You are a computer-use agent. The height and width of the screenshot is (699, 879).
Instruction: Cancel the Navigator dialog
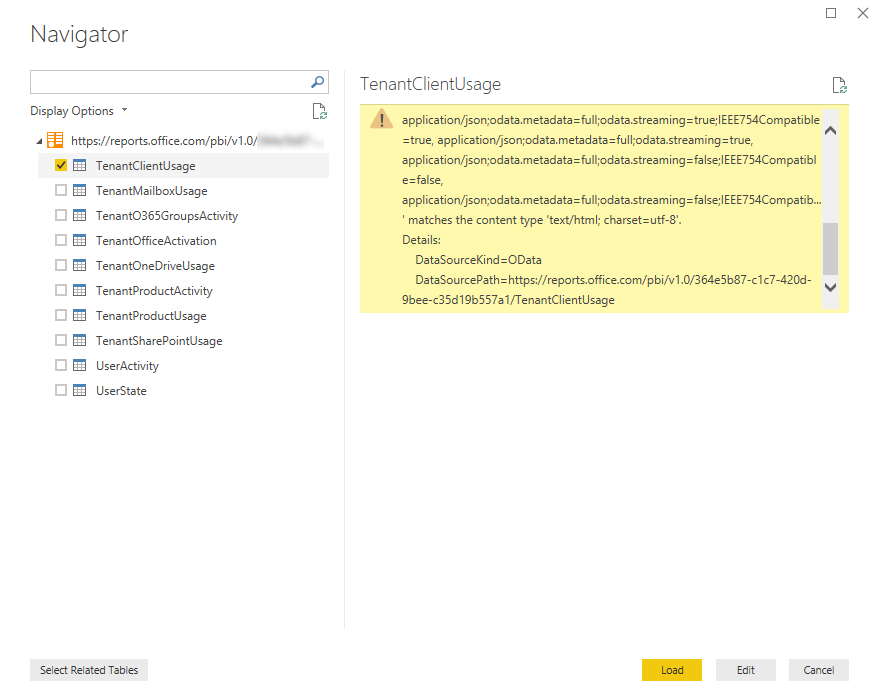[x=818, y=670]
